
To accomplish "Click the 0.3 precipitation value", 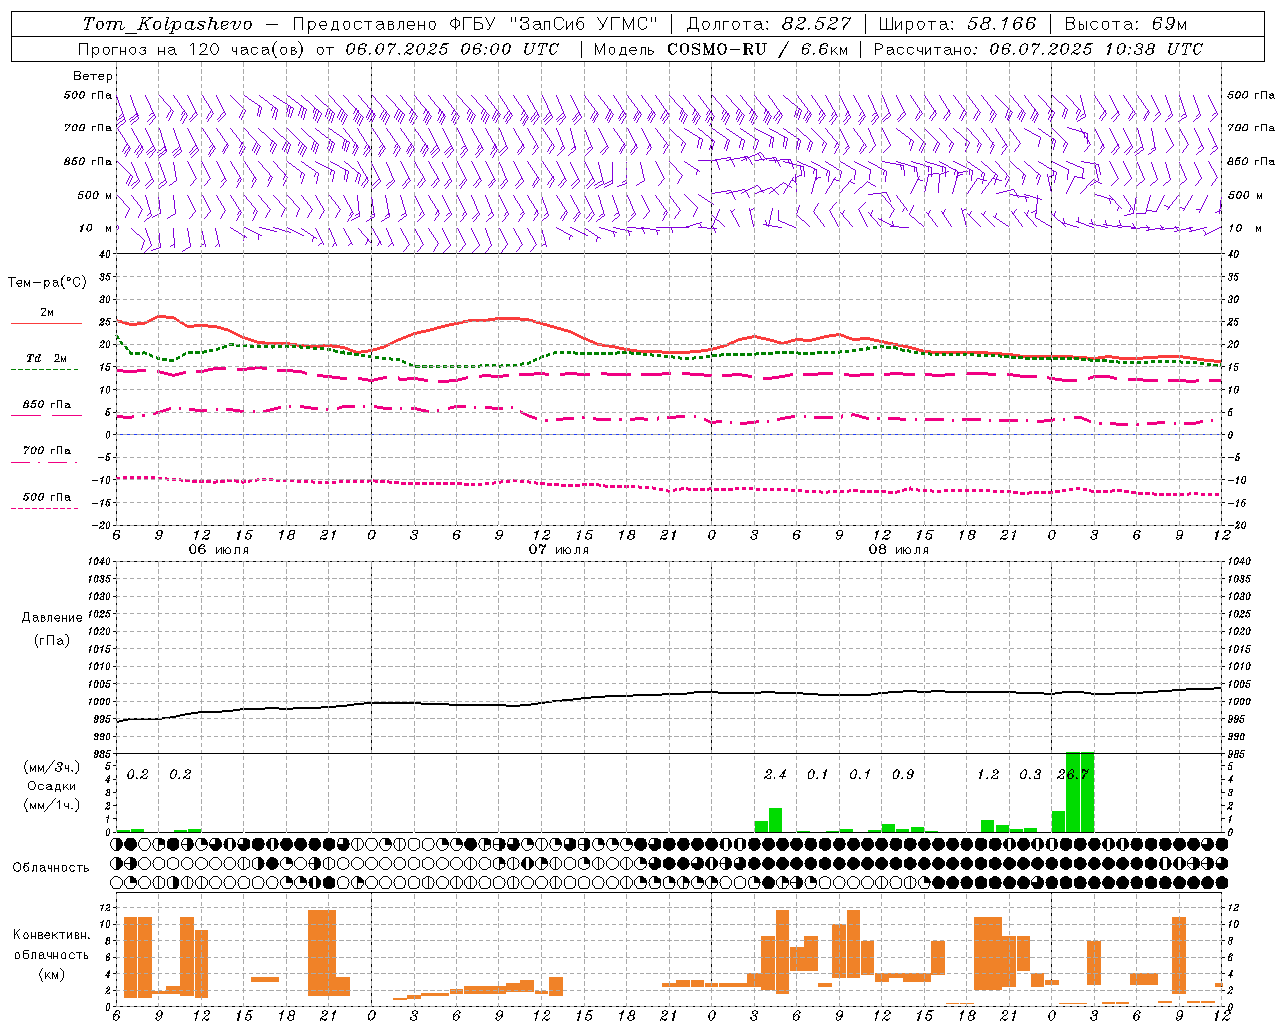I will coord(1030,774).
